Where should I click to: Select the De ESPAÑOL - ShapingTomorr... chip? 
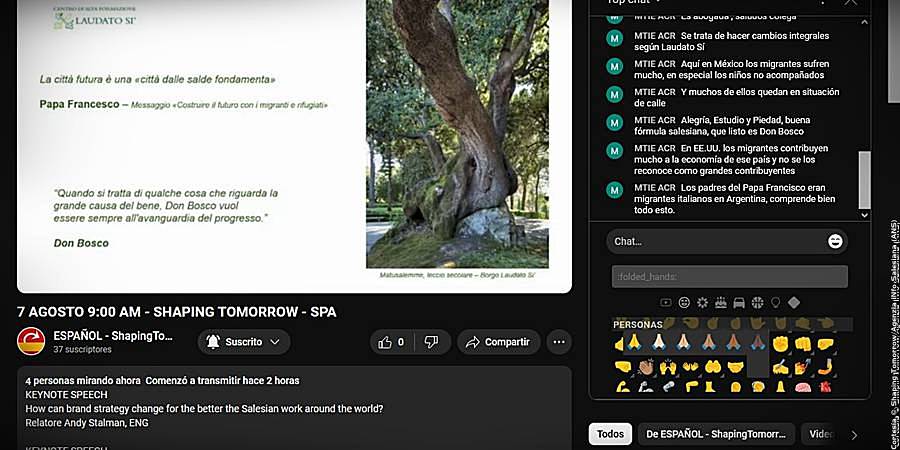[x=716, y=434]
